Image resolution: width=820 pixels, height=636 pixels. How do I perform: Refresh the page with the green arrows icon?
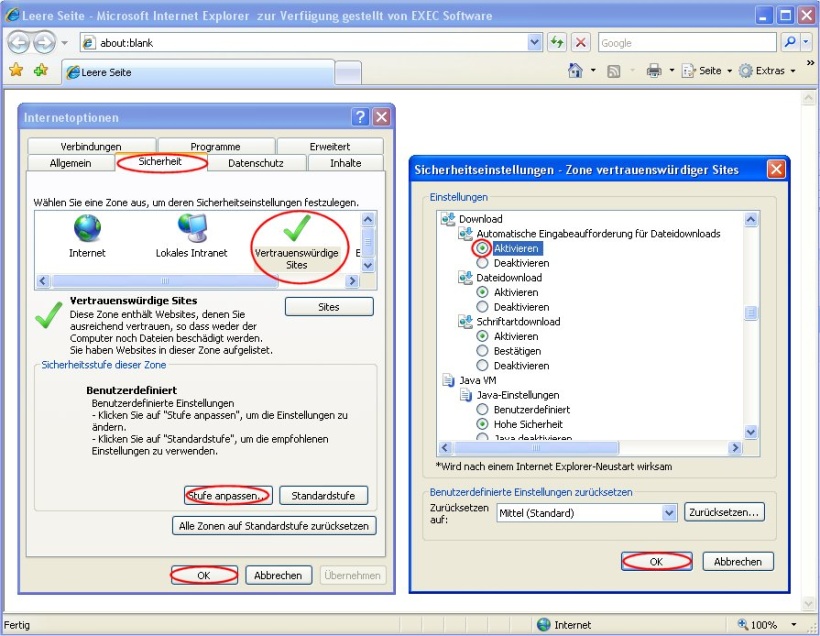pos(557,42)
